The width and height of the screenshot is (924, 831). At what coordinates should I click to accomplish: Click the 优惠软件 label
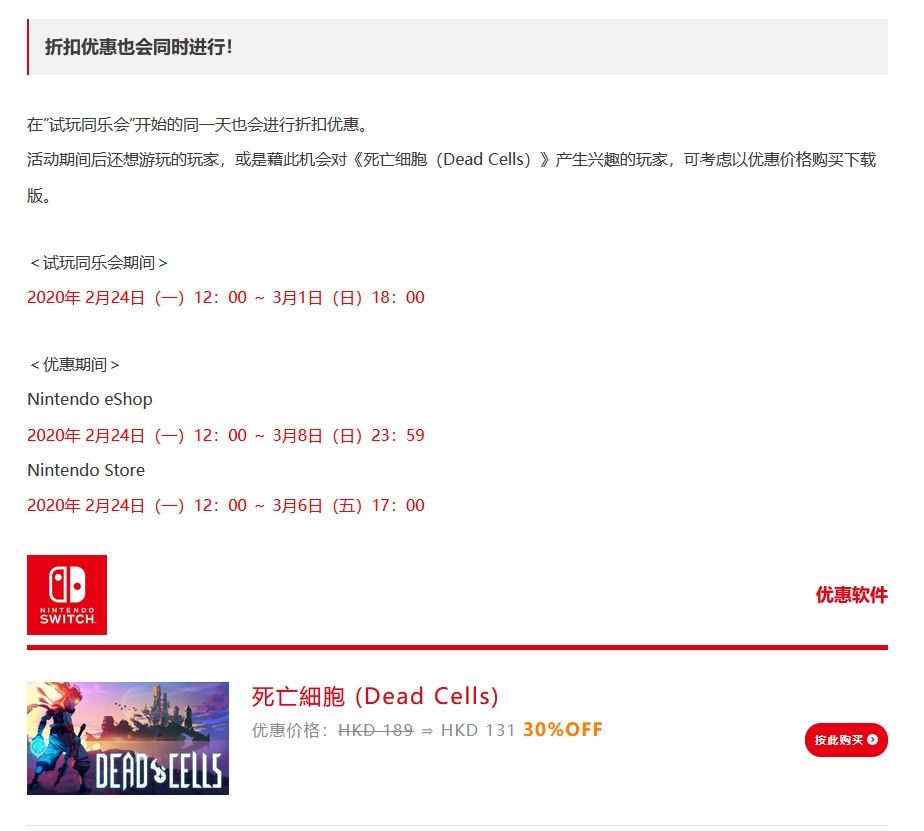852,595
